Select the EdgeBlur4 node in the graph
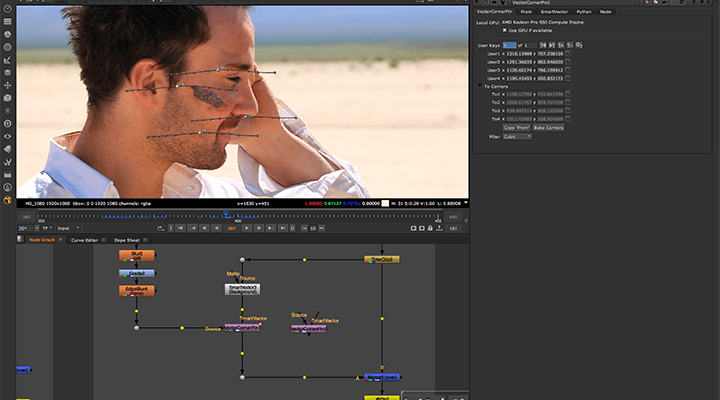Screen dimensions: 720x400 coord(137,291)
